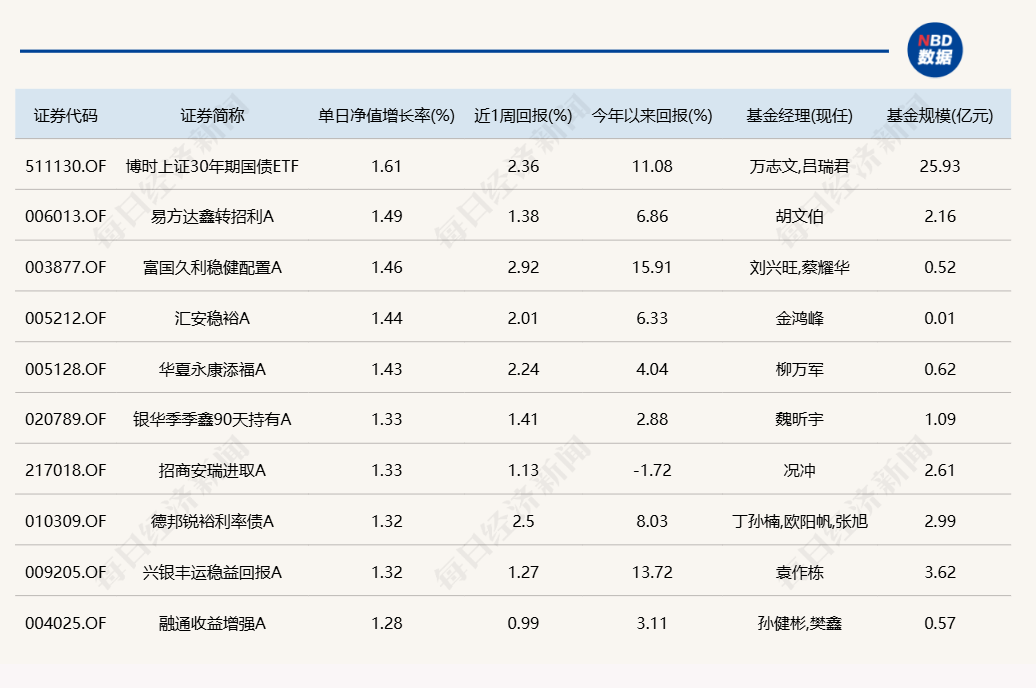Image resolution: width=1036 pixels, height=688 pixels.
Task: Click year-to-date return 6.86
Action: pos(652,216)
